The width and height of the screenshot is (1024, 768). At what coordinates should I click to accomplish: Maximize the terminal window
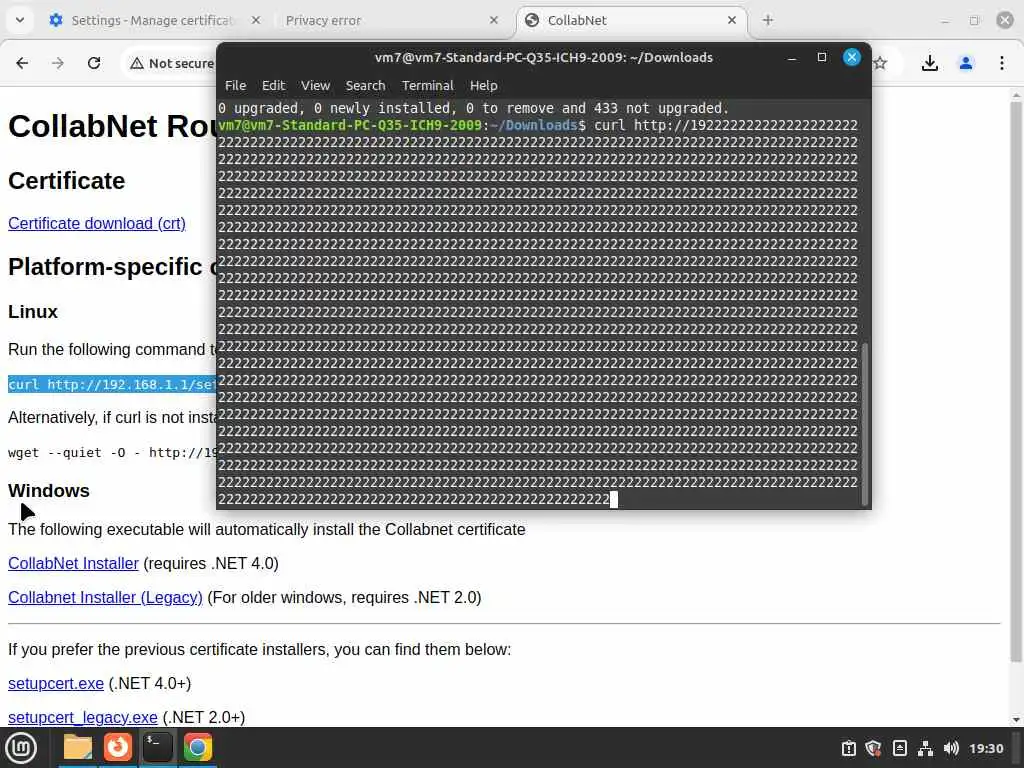click(x=822, y=57)
